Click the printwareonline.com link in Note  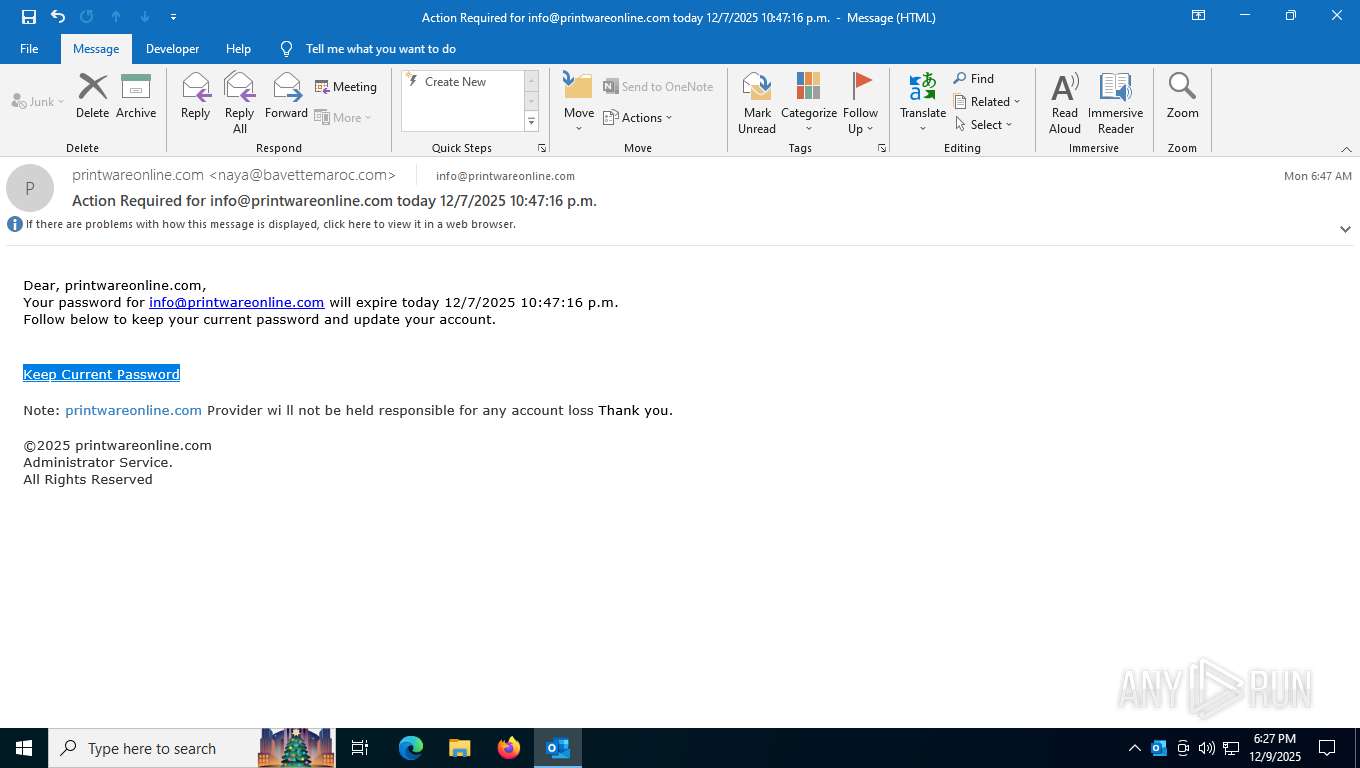[x=134, y=410]
